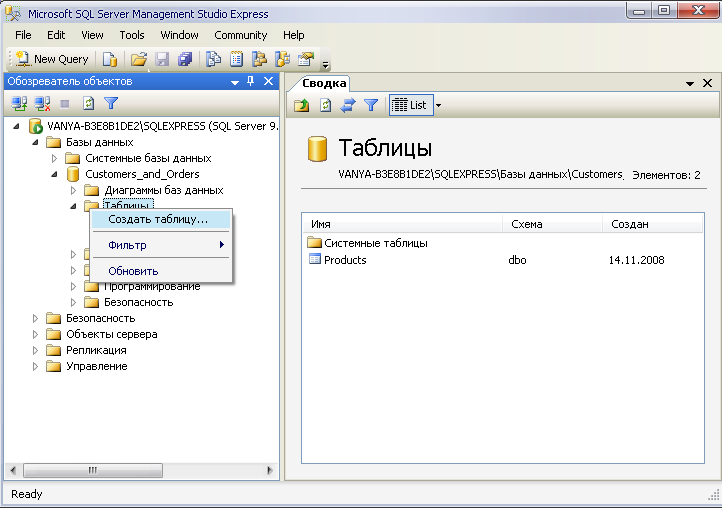Screen dimensions: 722x510
Task: Close the Сводка tab window
Action: point(708,83)
